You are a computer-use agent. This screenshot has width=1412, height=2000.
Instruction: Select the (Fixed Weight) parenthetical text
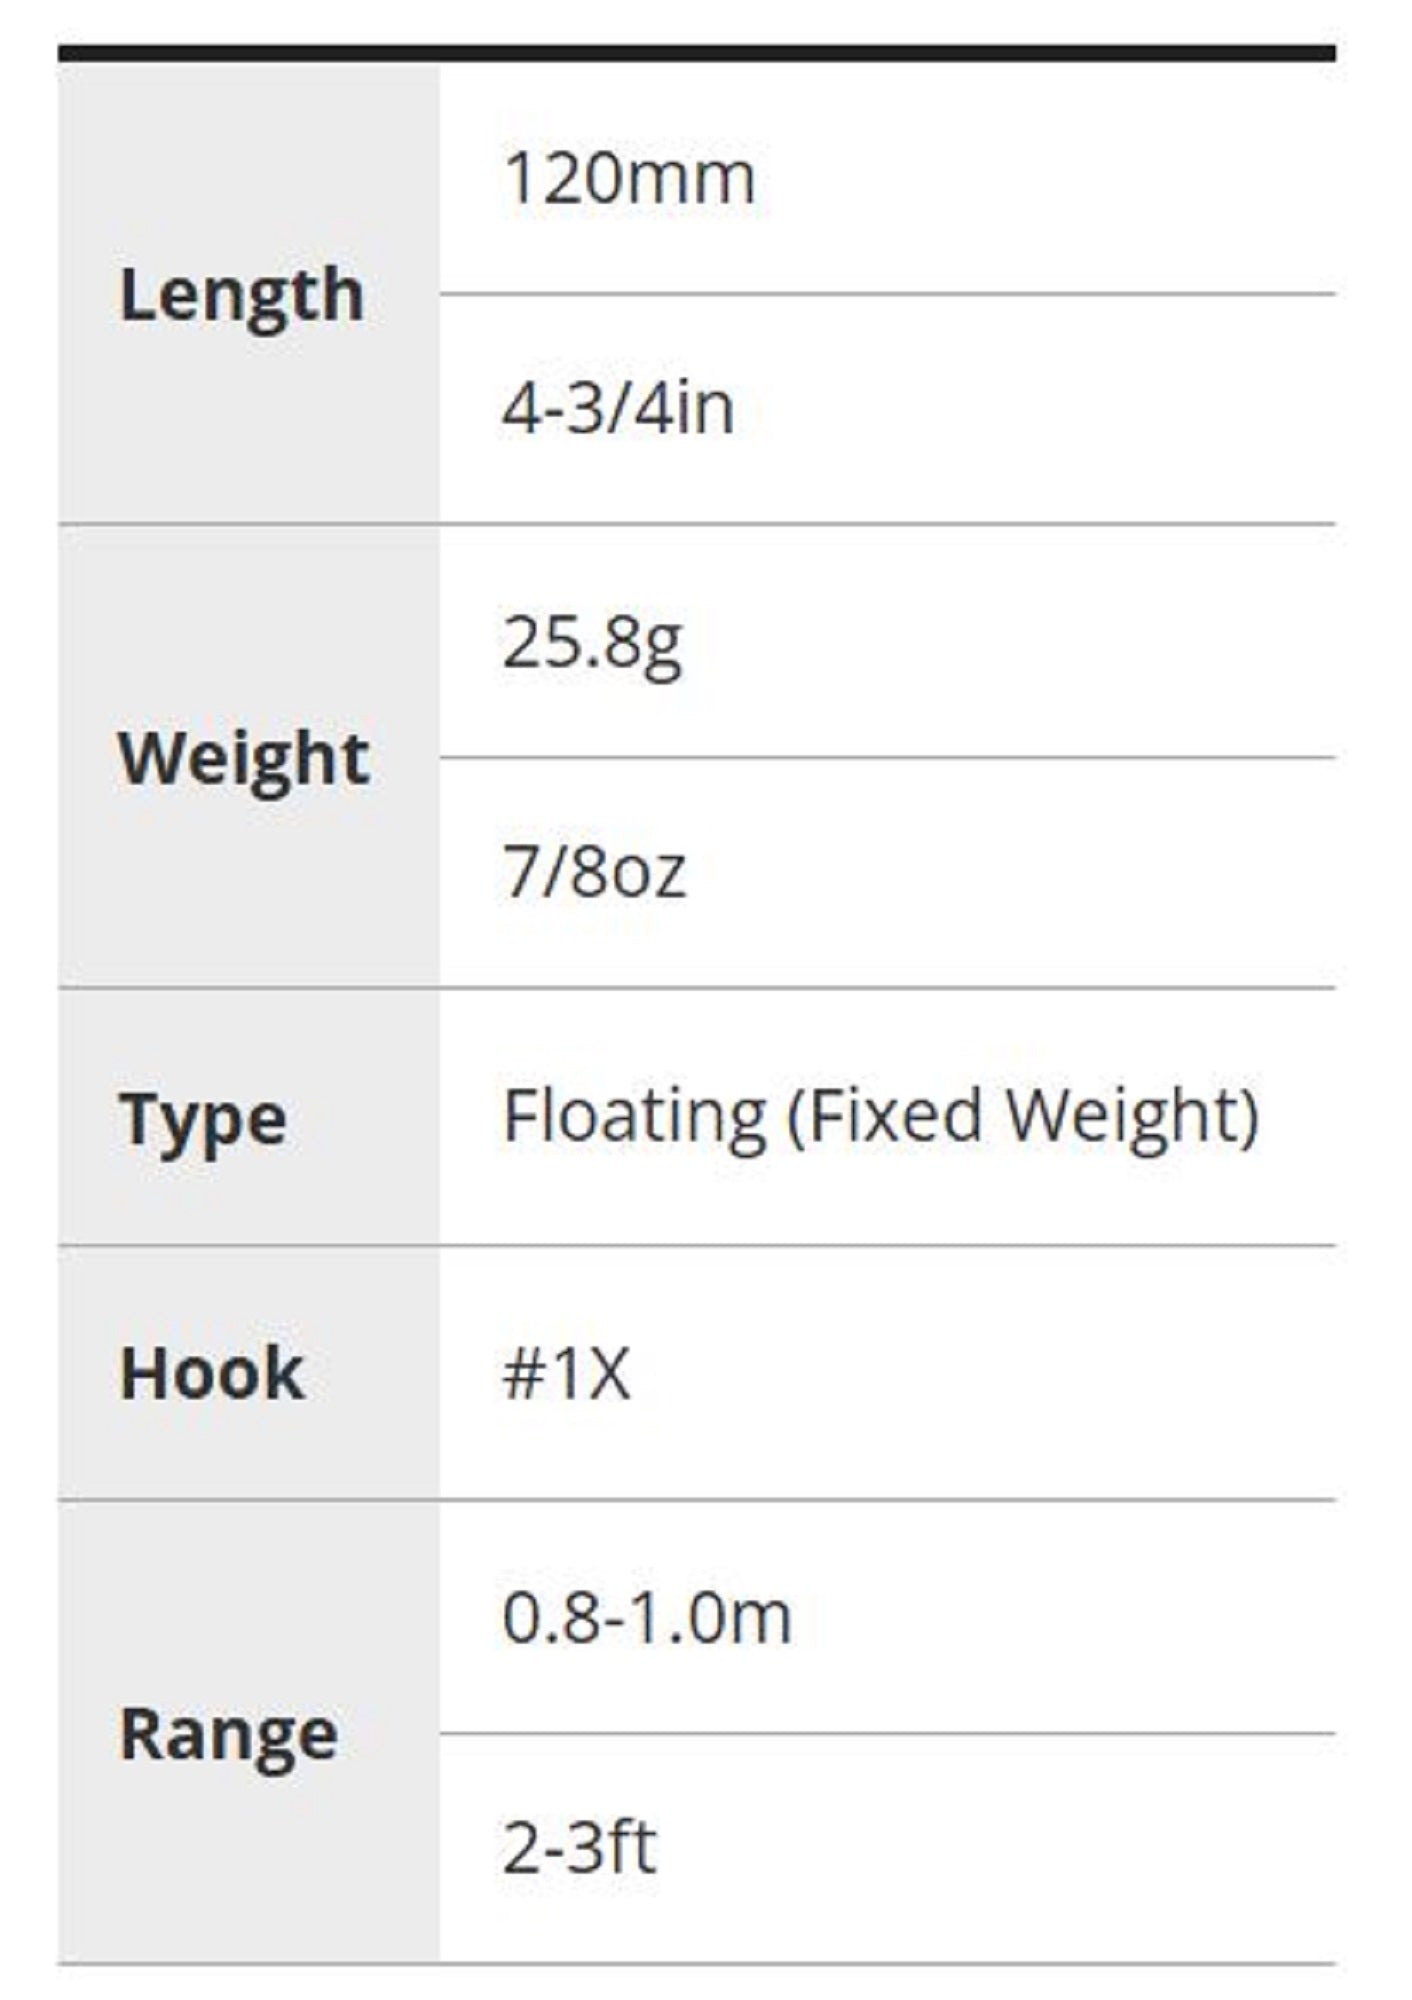point(1022,1117)
